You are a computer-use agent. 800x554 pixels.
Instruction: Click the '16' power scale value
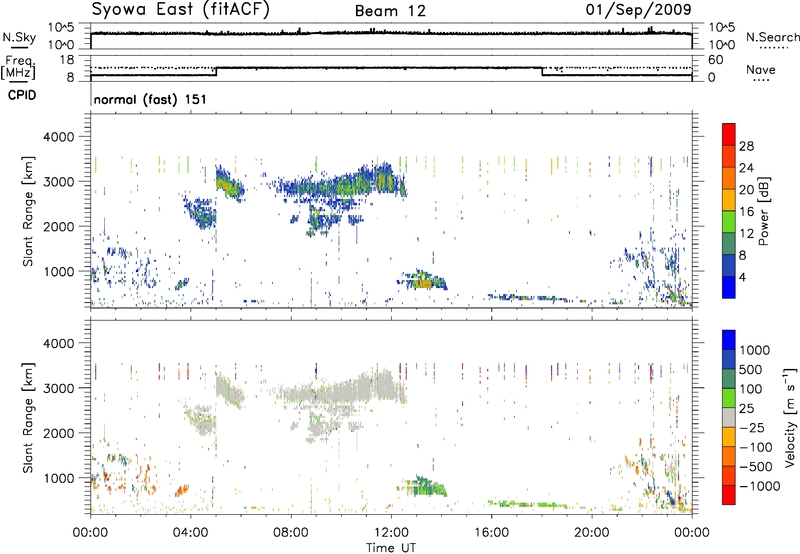pos(746,212)
